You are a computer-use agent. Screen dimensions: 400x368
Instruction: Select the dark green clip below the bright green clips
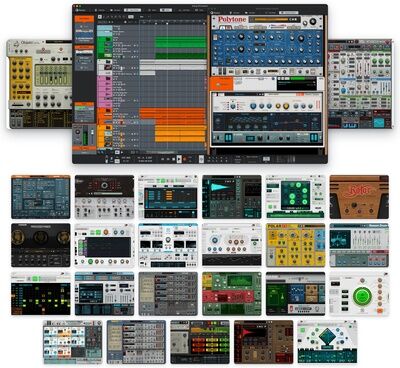181,56
